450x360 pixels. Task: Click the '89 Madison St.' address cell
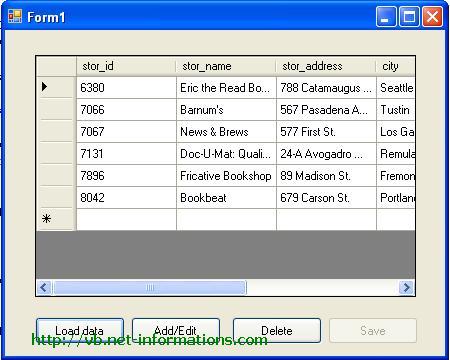point(326,176)
